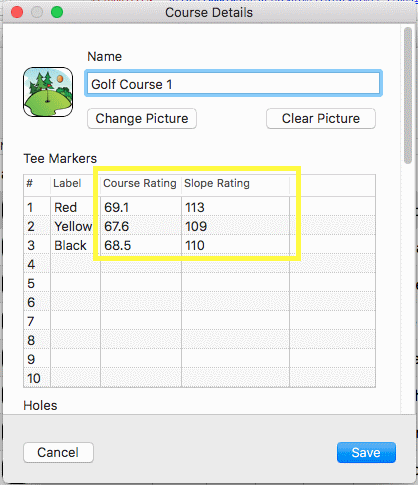Select the Red tee marker label cell

tap(75, 207)
